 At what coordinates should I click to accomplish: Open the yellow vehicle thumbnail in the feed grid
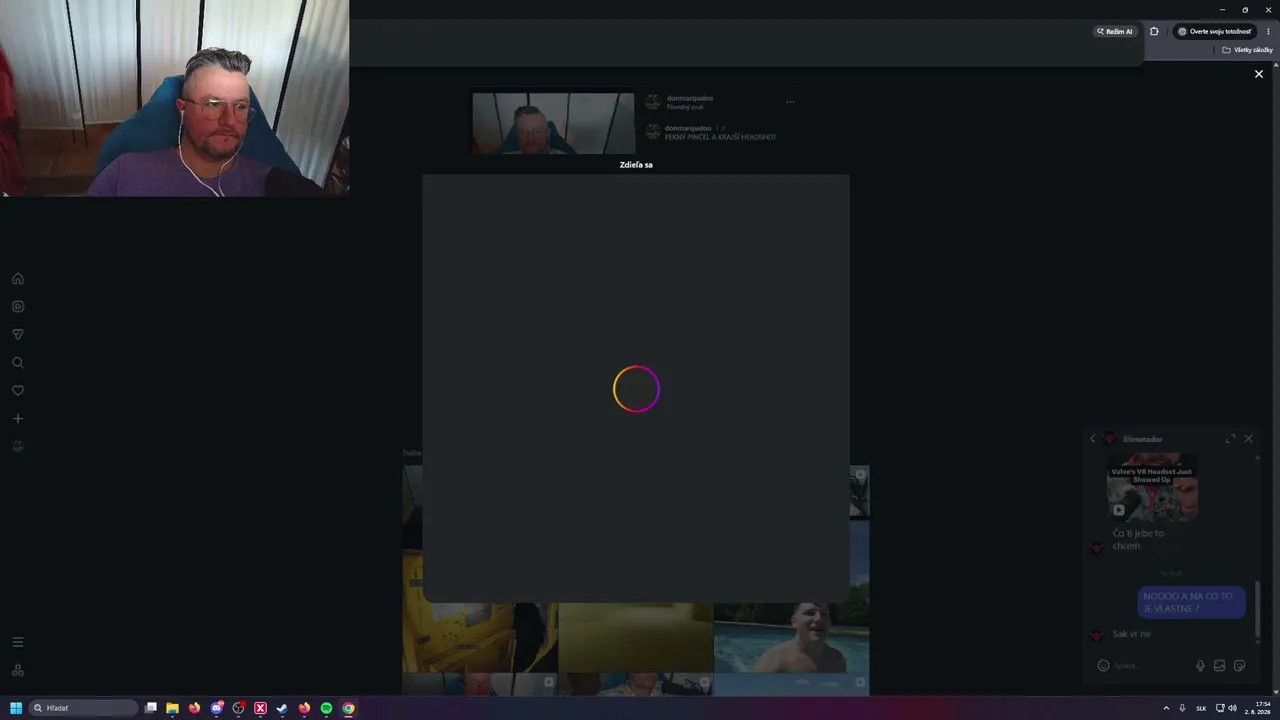coord(480,612)
